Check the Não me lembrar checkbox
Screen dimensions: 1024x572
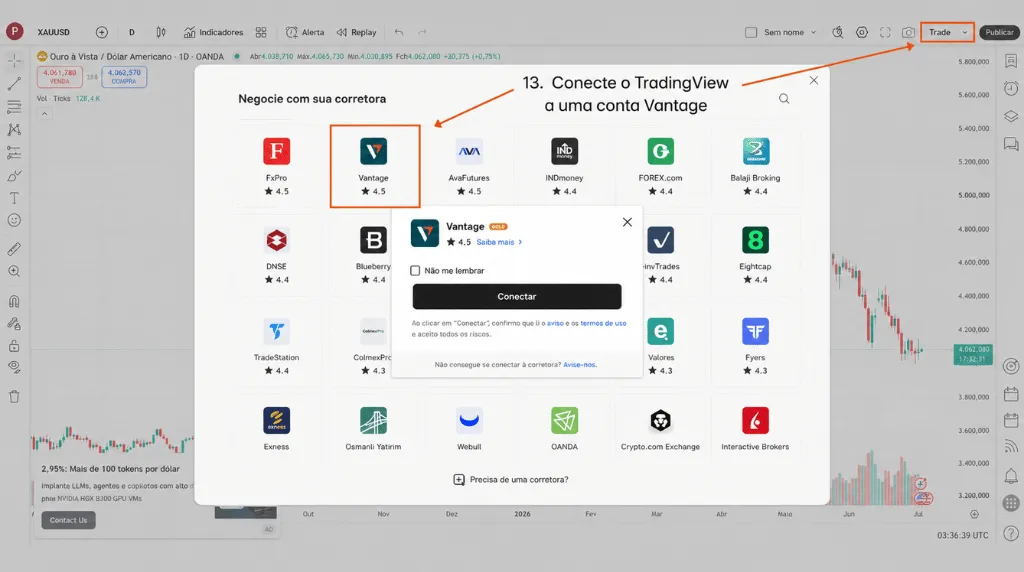coord(415,270)
